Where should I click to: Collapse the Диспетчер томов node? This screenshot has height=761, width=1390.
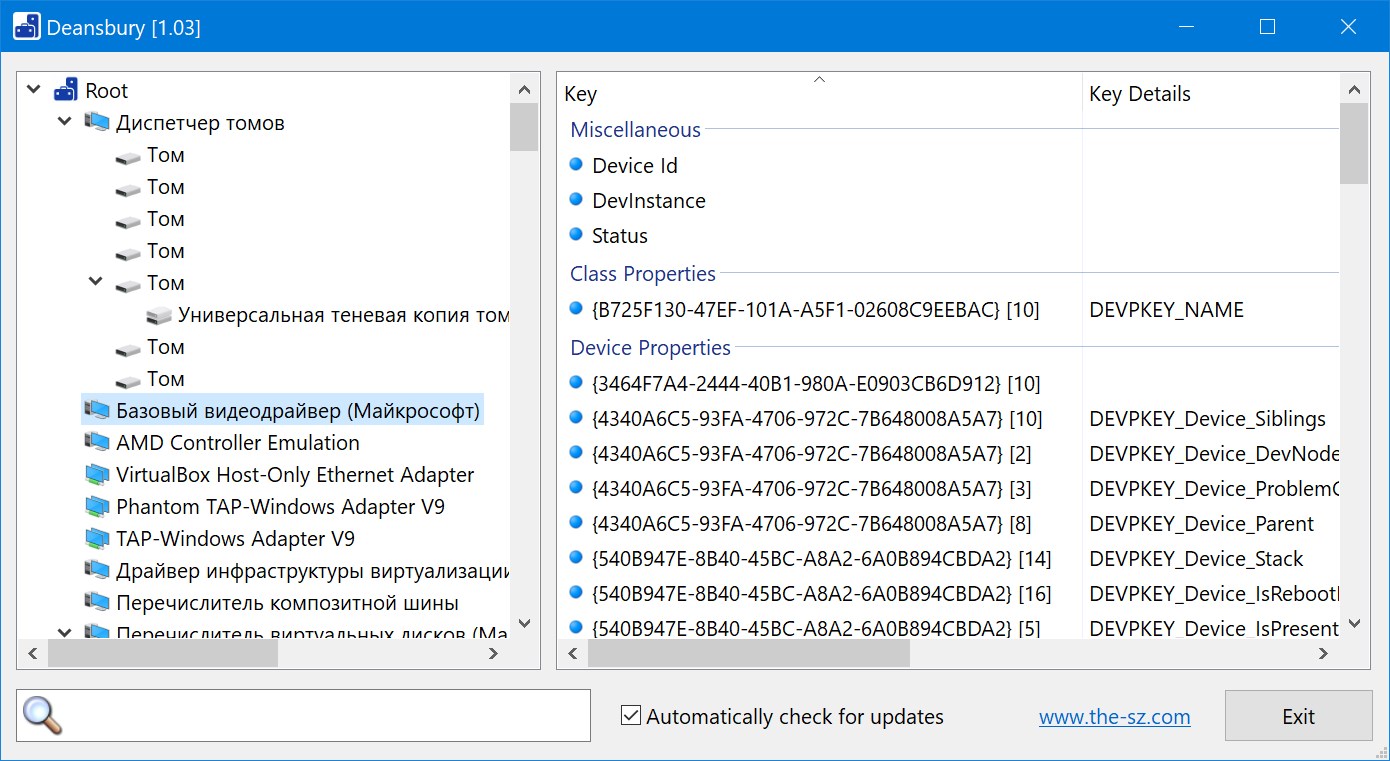[x=65, y=122]
